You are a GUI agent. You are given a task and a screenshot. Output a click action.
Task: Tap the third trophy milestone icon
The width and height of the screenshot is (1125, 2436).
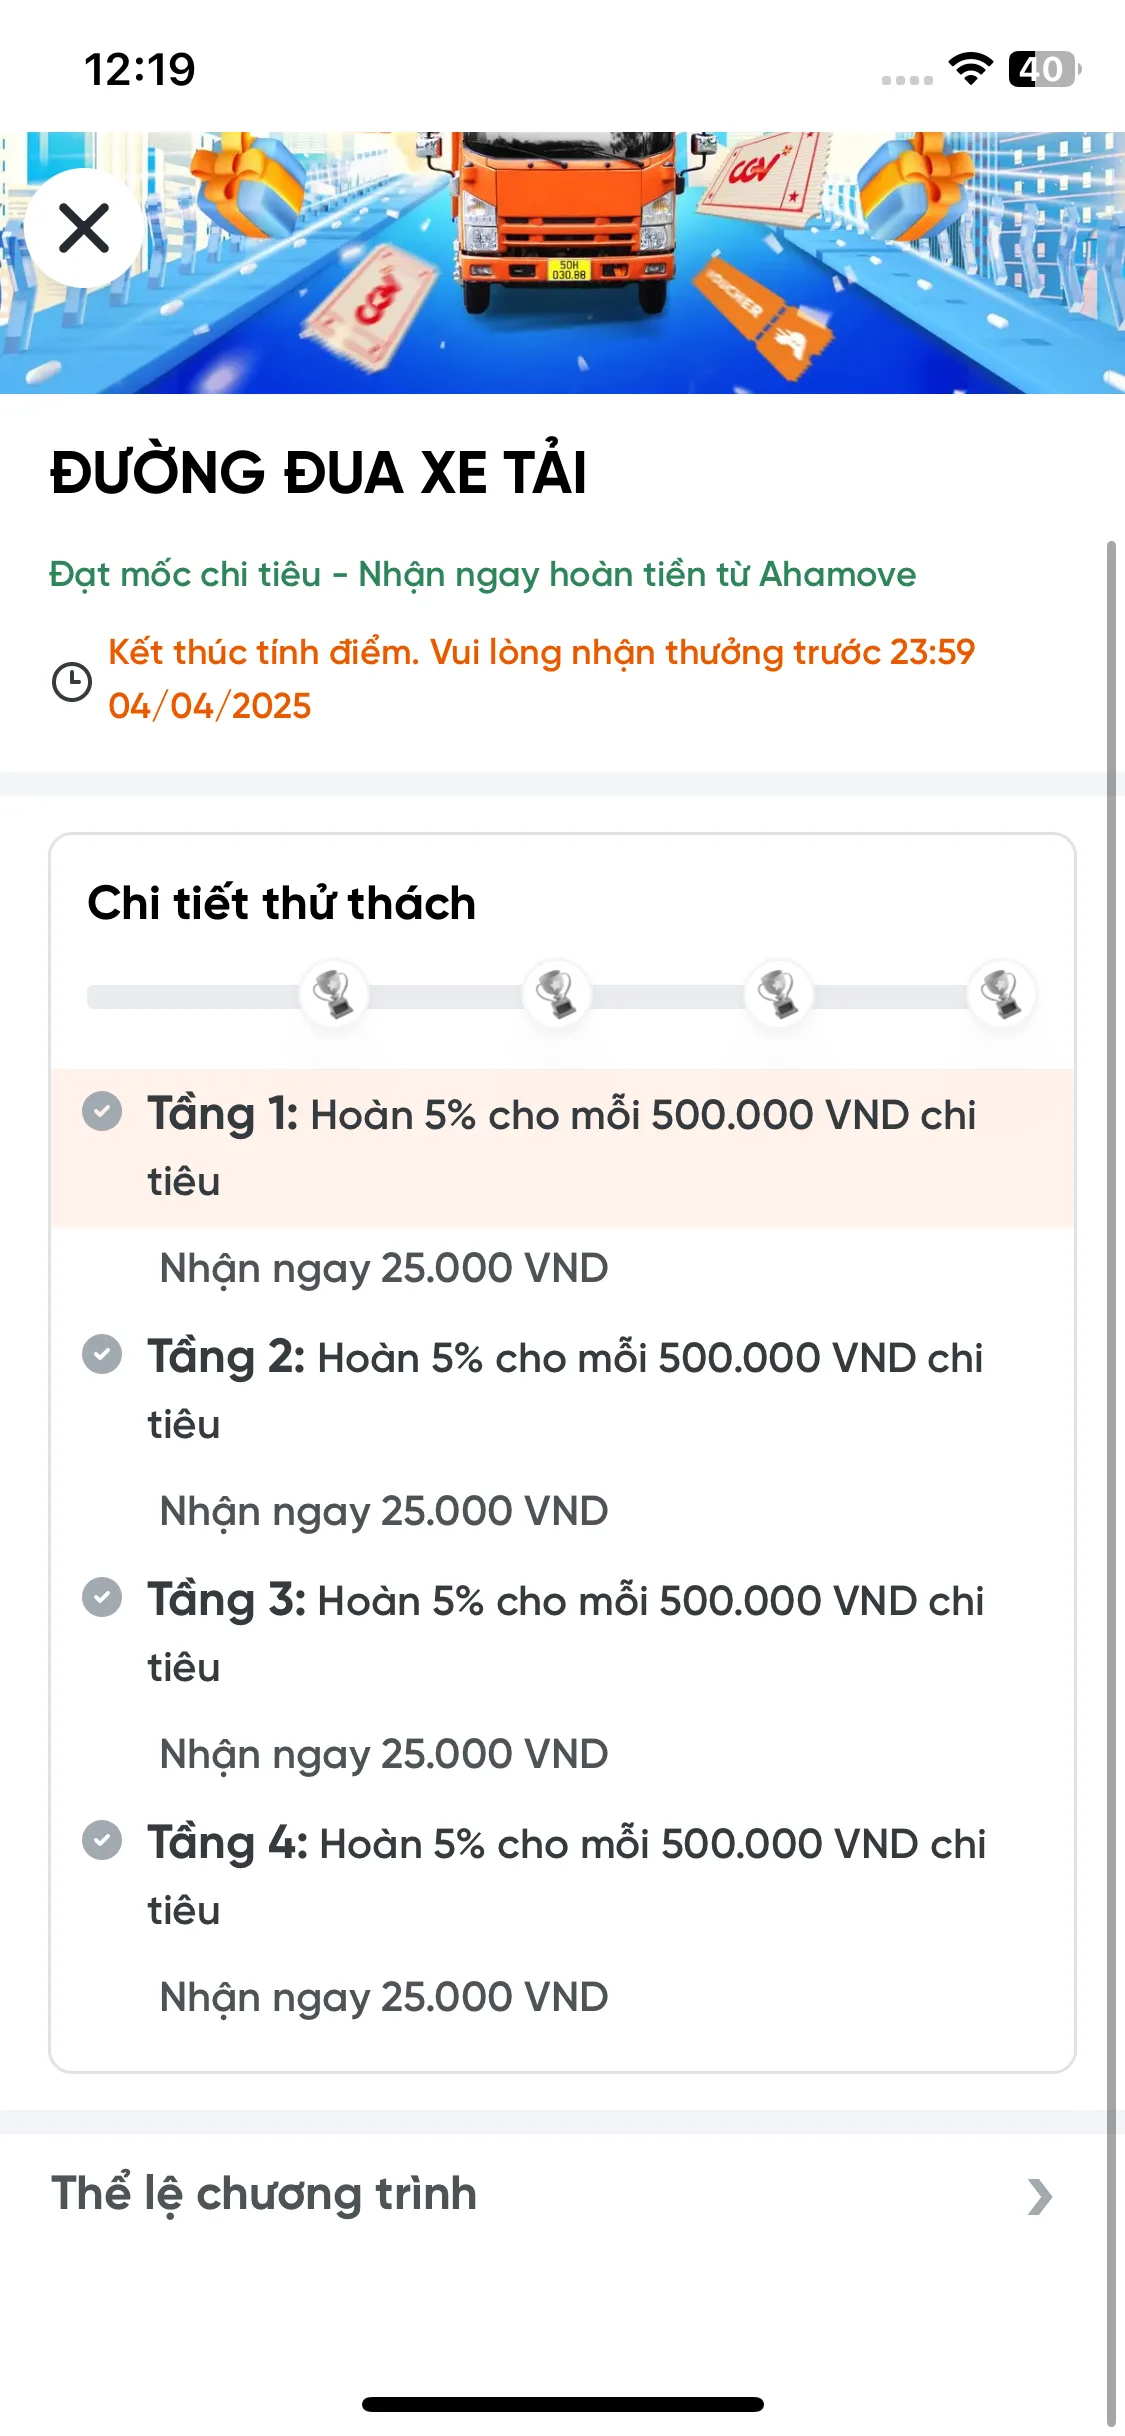(778, 995)
